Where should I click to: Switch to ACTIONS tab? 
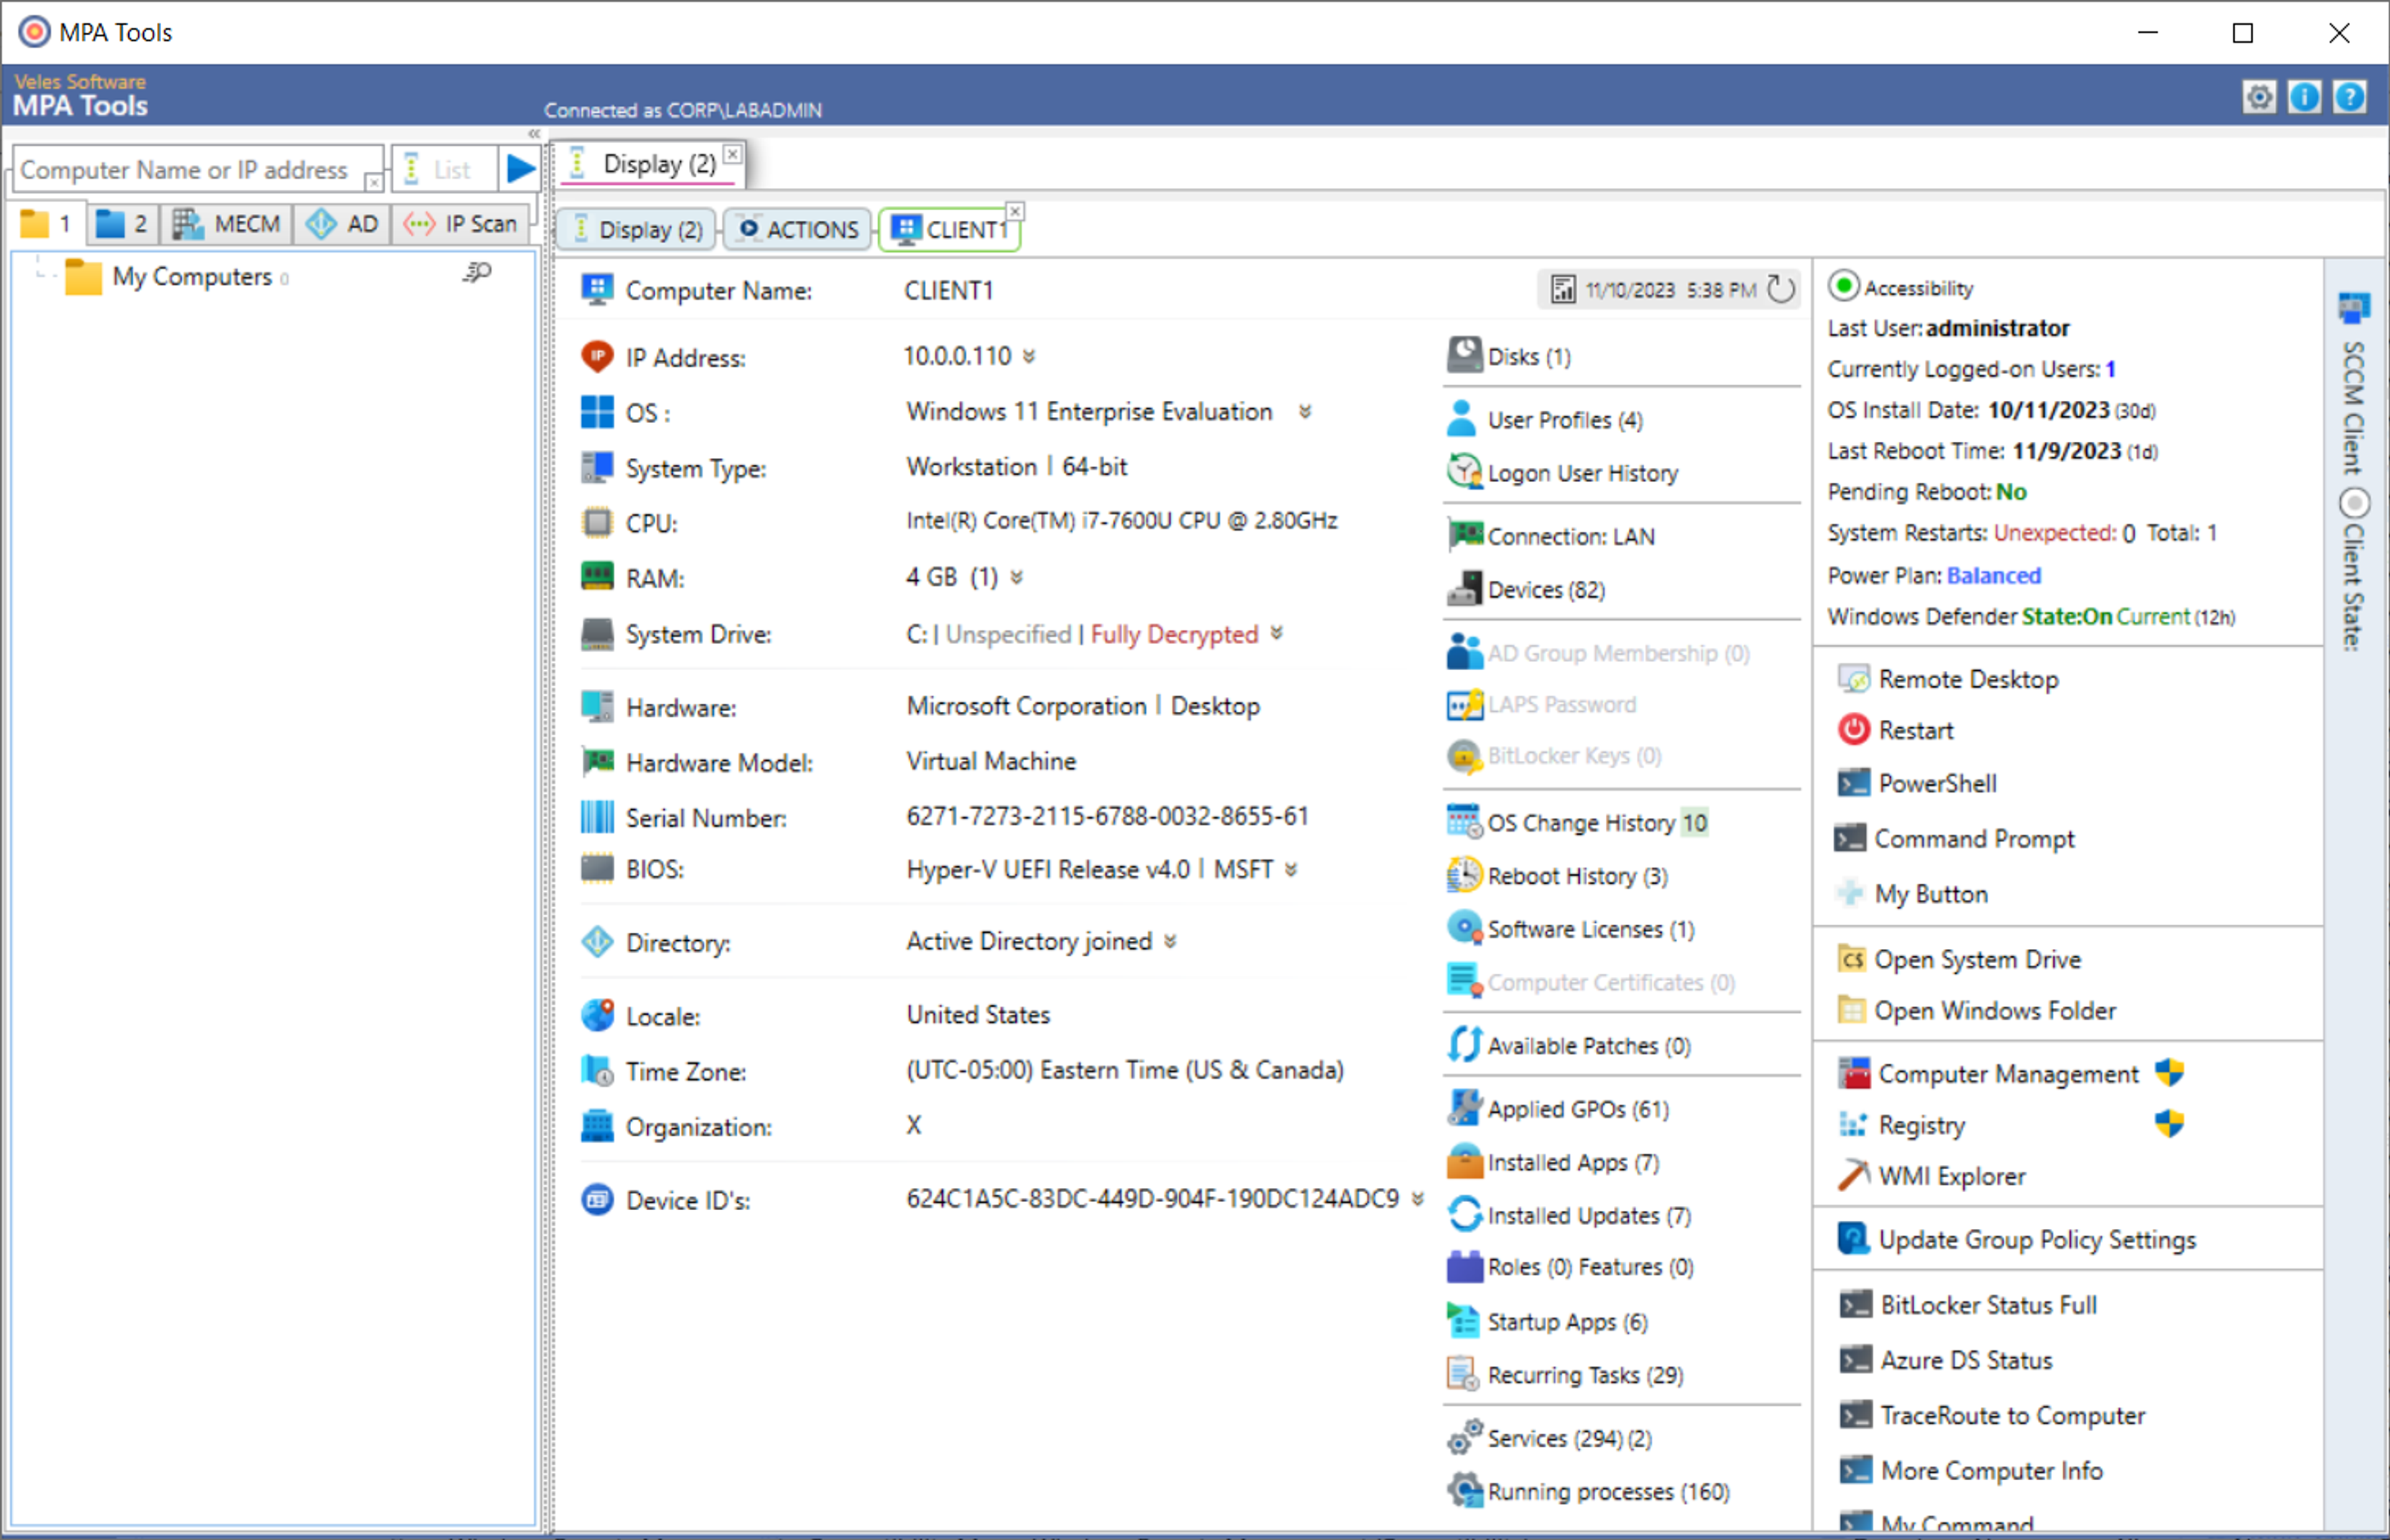pos(798,229)
